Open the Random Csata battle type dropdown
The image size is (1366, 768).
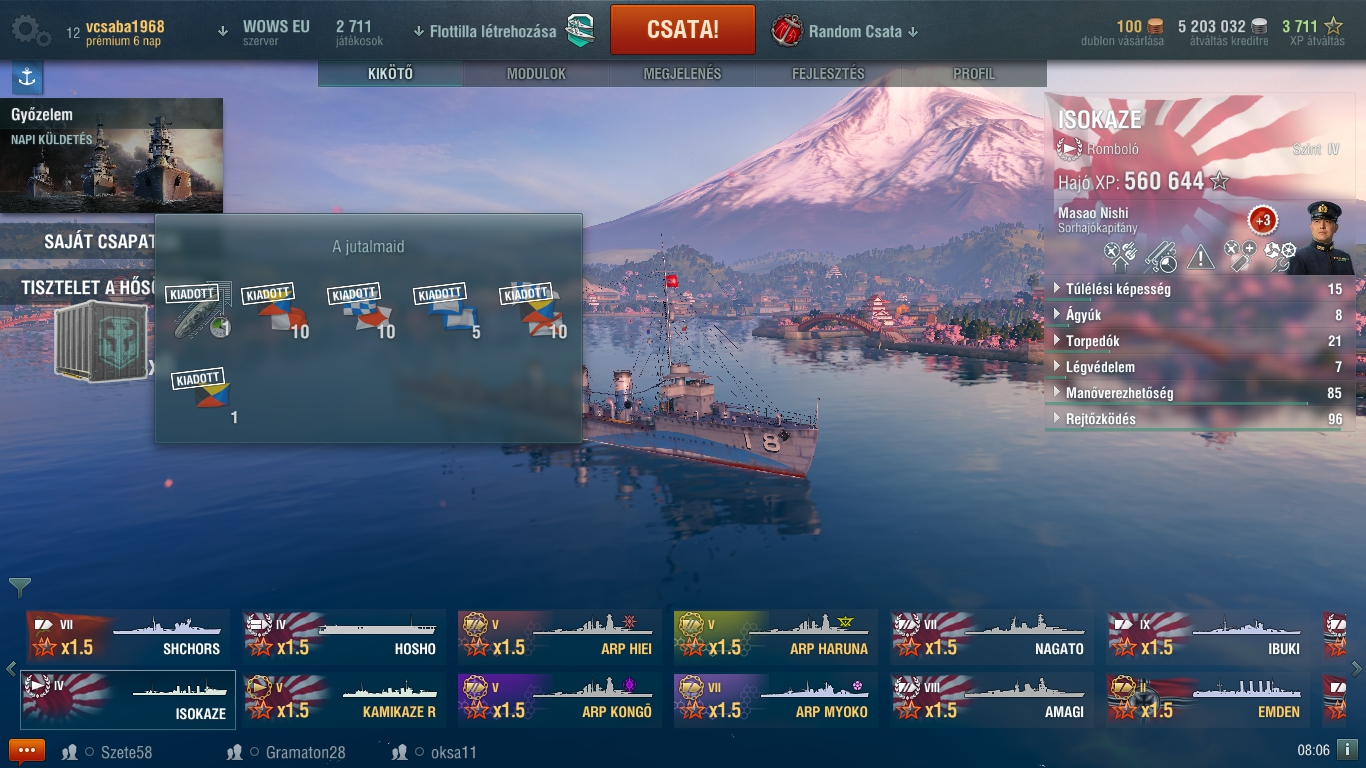pos(845,31)
